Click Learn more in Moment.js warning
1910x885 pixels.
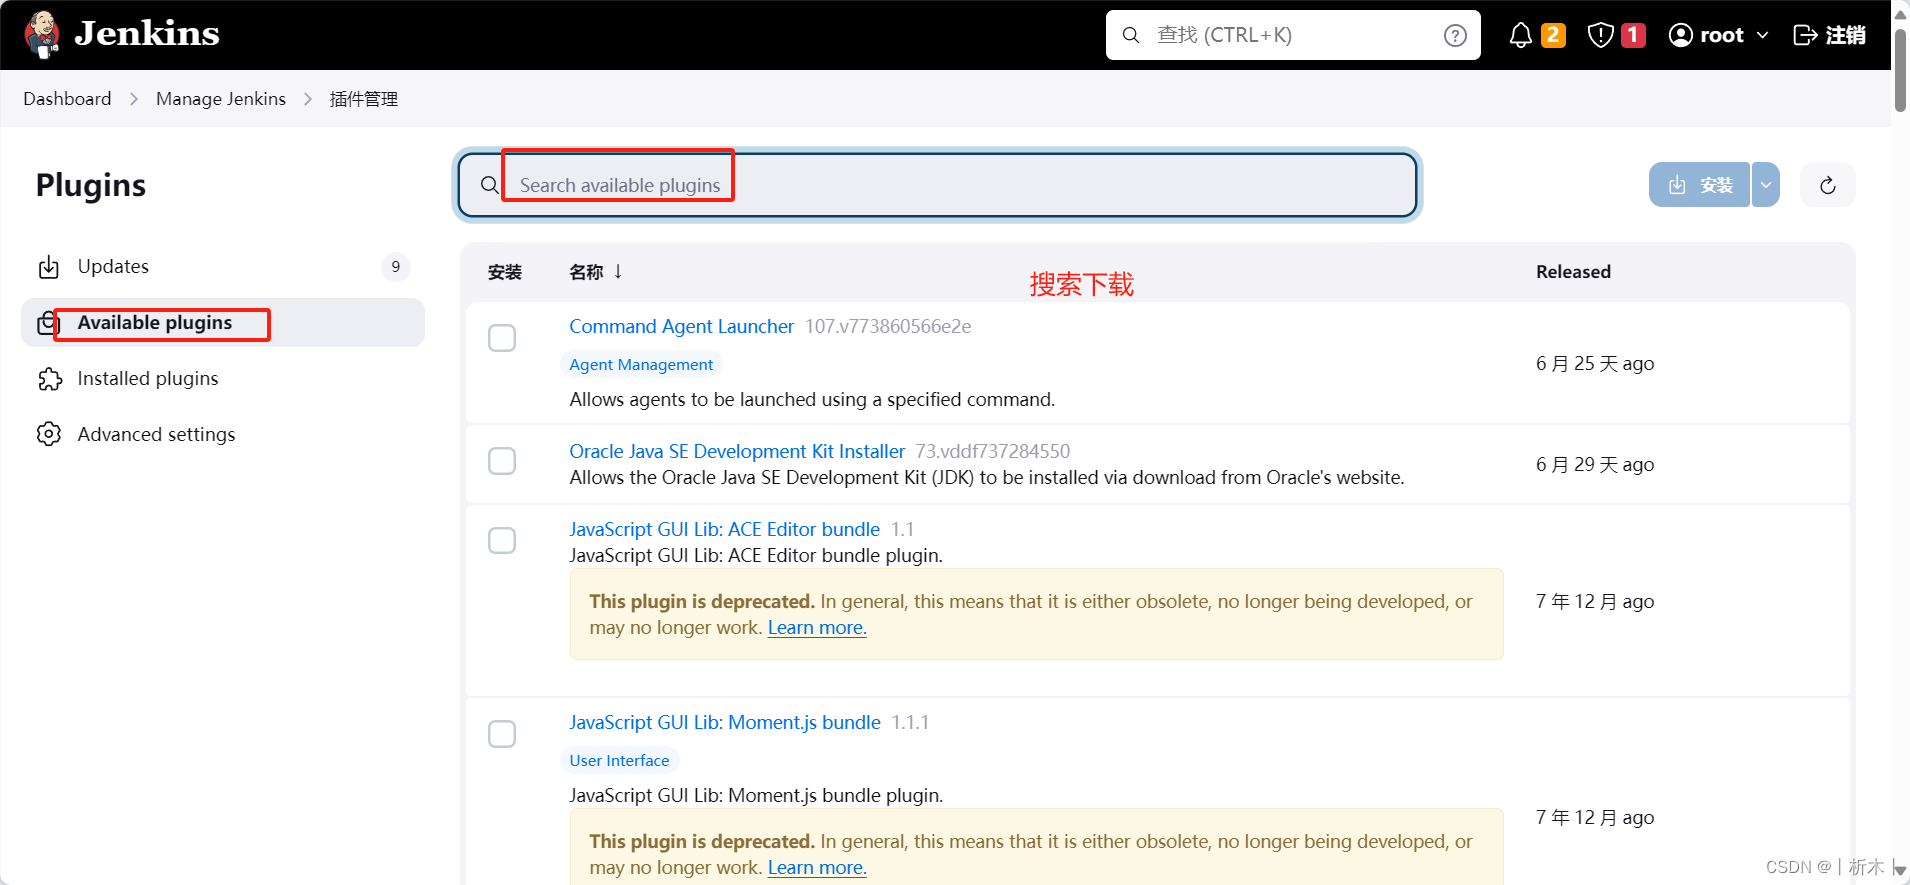click(x=817, y=868)
